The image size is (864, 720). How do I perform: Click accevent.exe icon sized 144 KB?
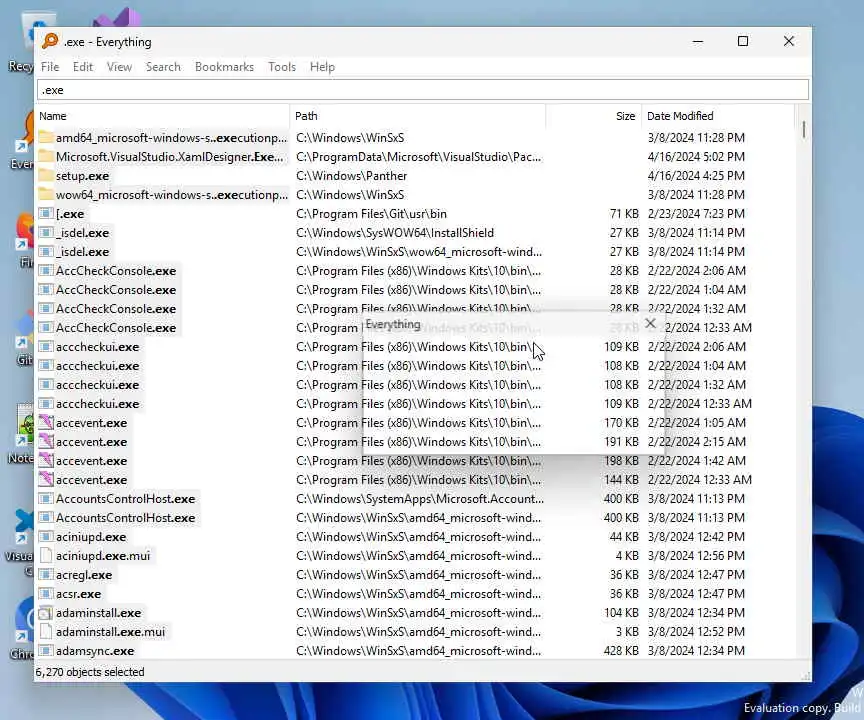tap(46, 479)
